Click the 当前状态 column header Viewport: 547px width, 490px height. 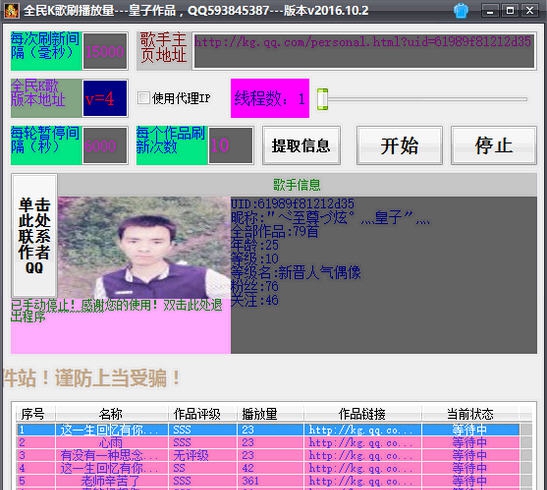[470, 414]
